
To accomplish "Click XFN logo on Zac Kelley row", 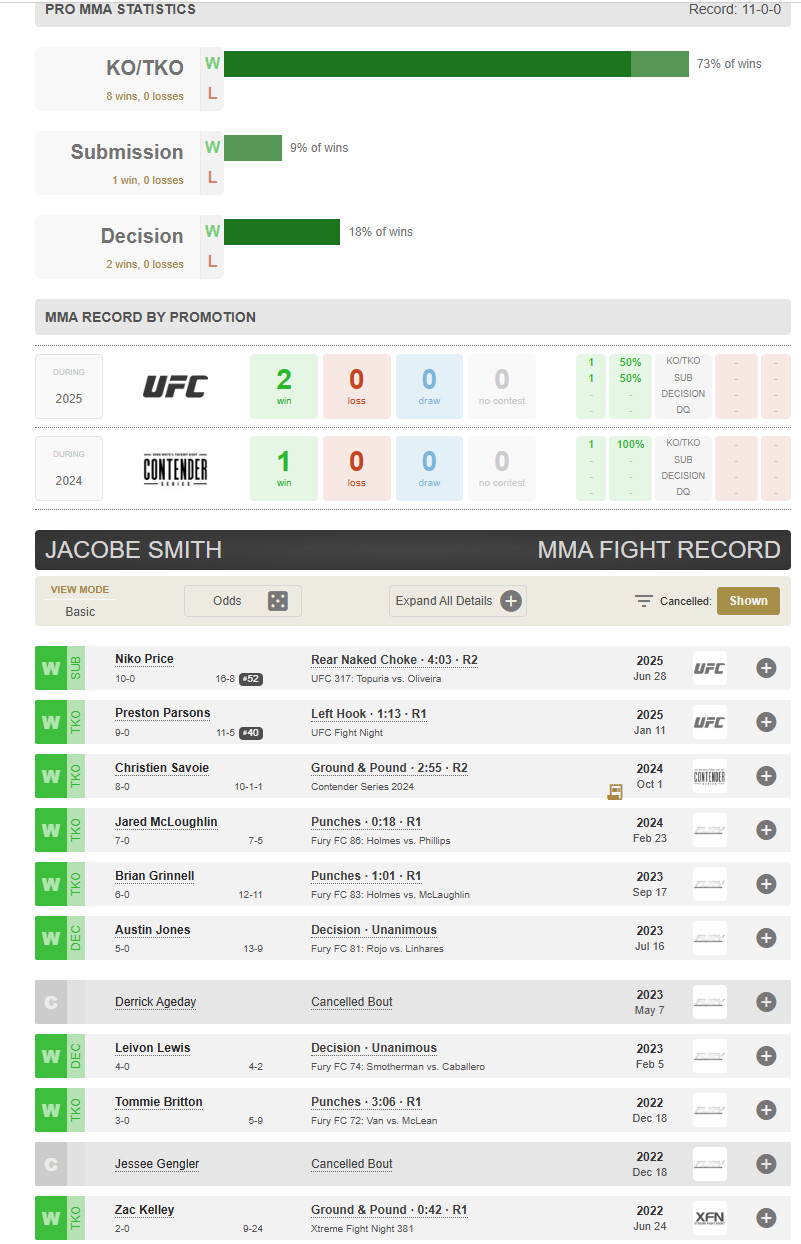I will point(709,1218).
